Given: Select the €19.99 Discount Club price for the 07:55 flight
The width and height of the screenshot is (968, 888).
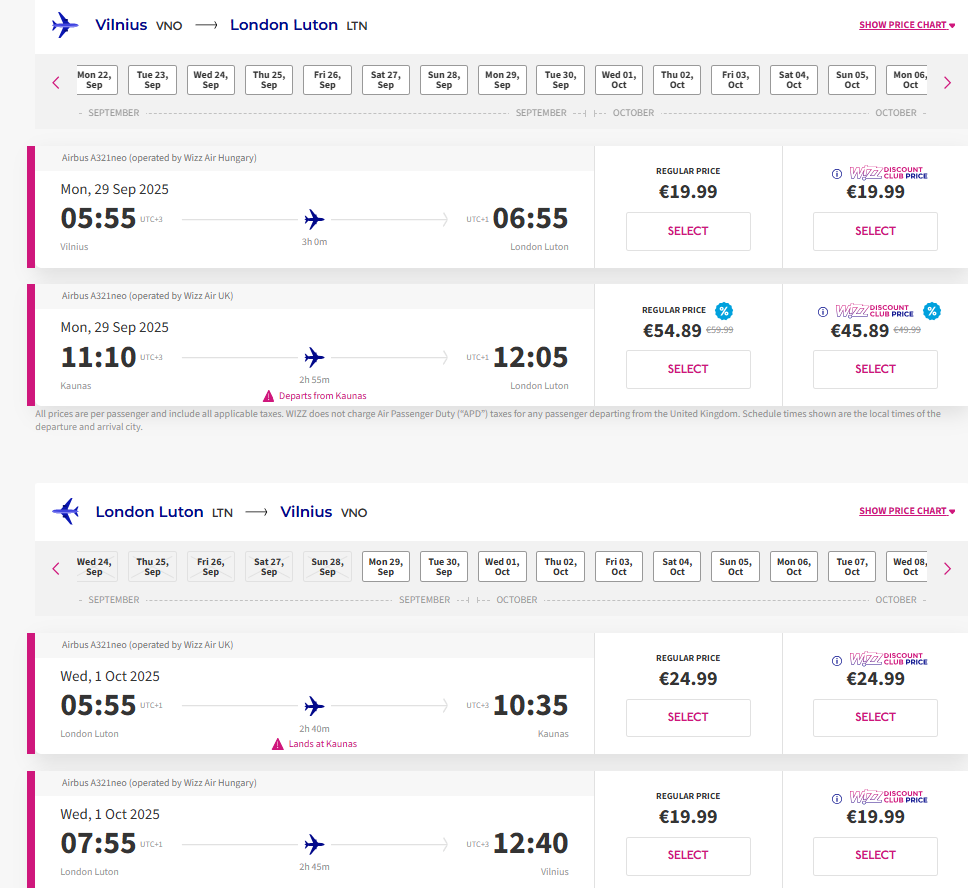Looking at the screenshot, I should [875, 856].
